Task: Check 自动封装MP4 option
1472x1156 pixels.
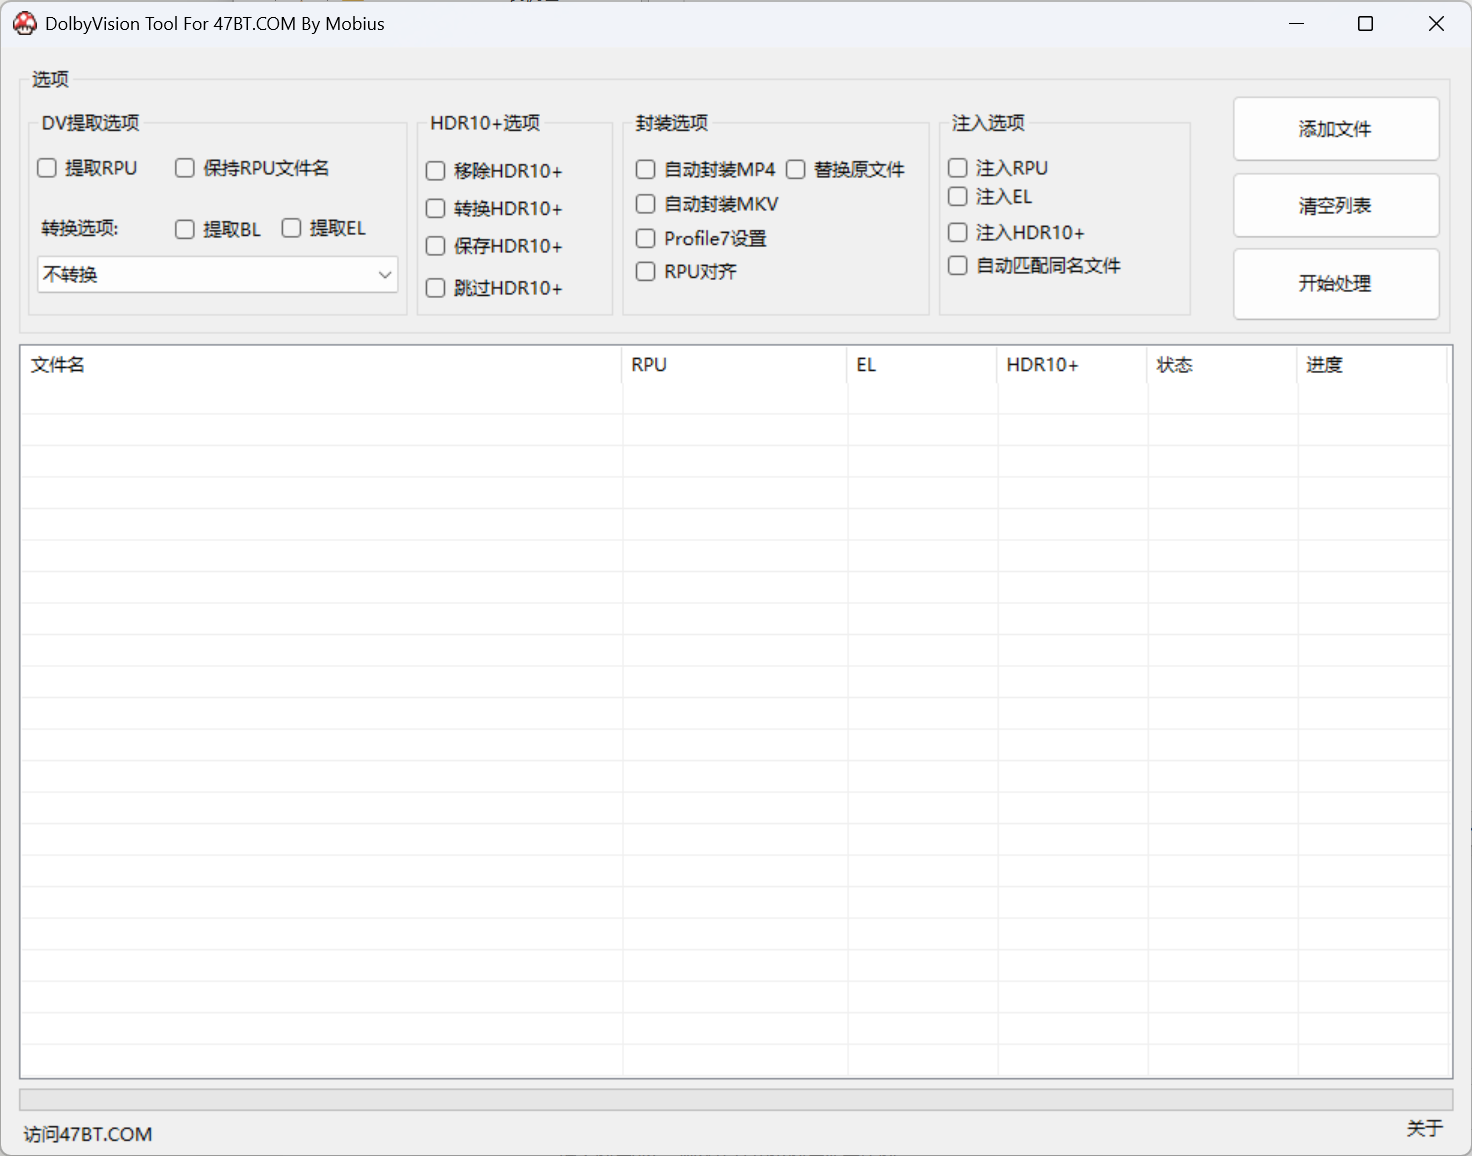Action: [x=646, y=170]
